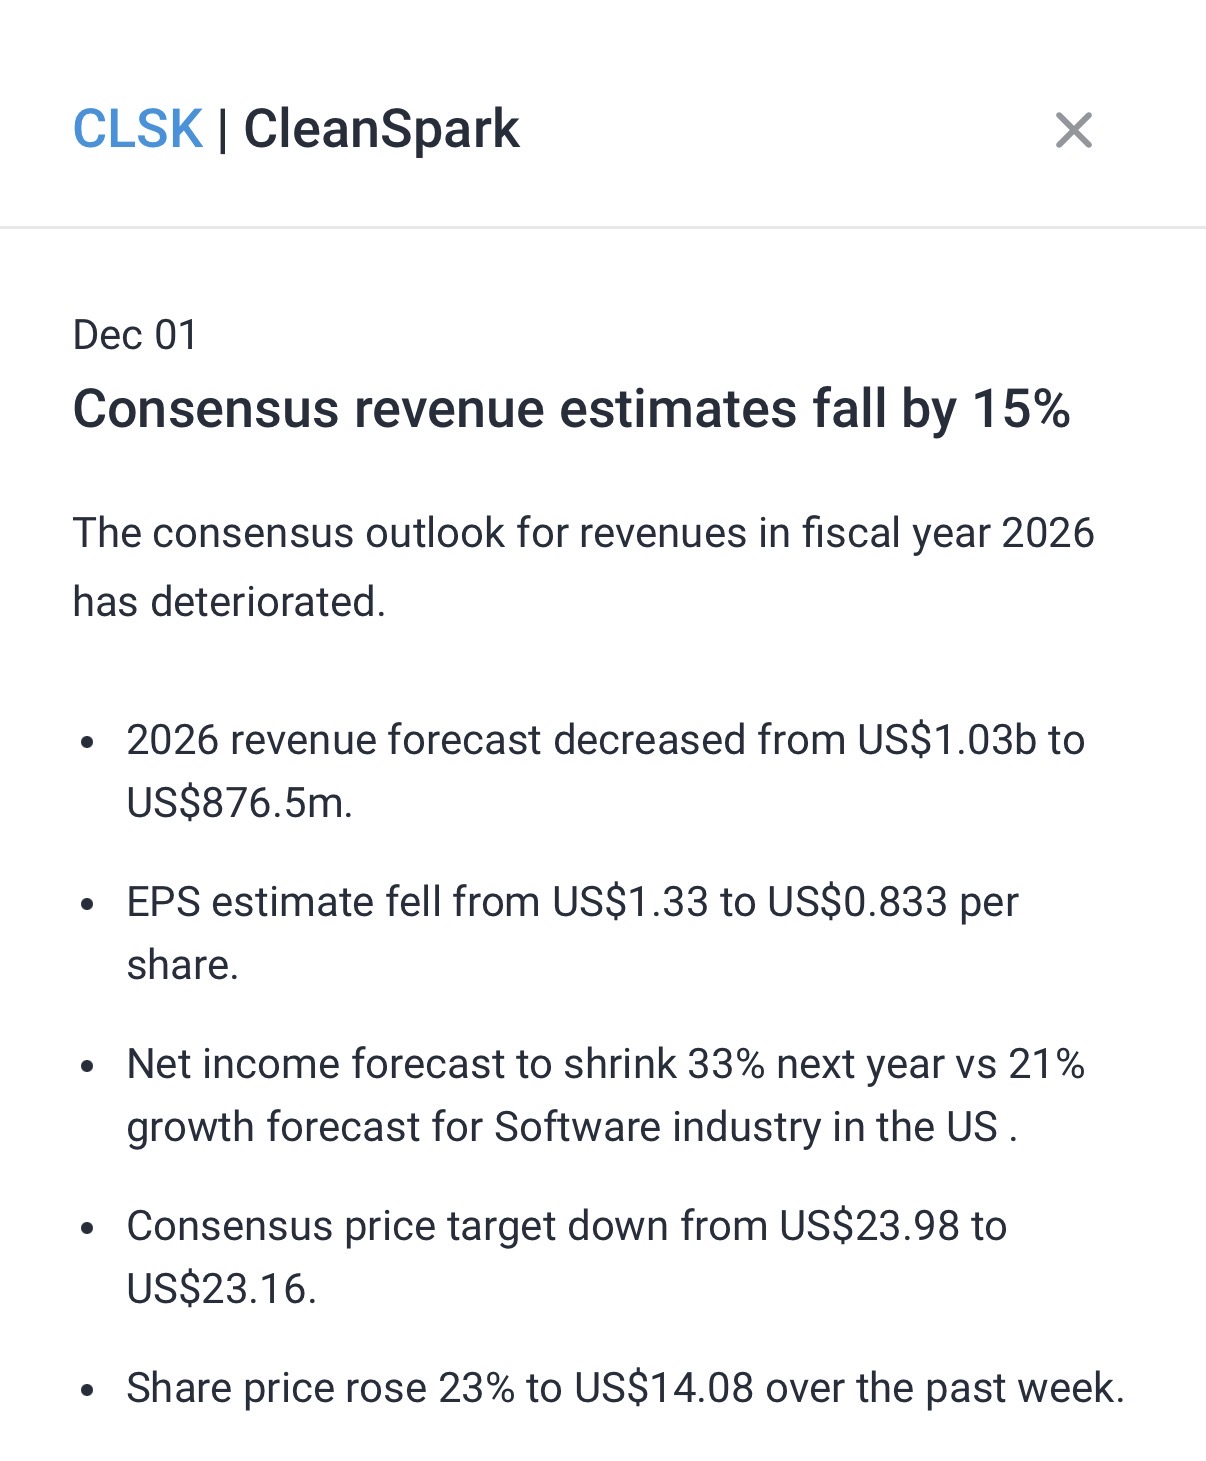
Task: Open the CLSK ticker link
Action: coord(138,130)
